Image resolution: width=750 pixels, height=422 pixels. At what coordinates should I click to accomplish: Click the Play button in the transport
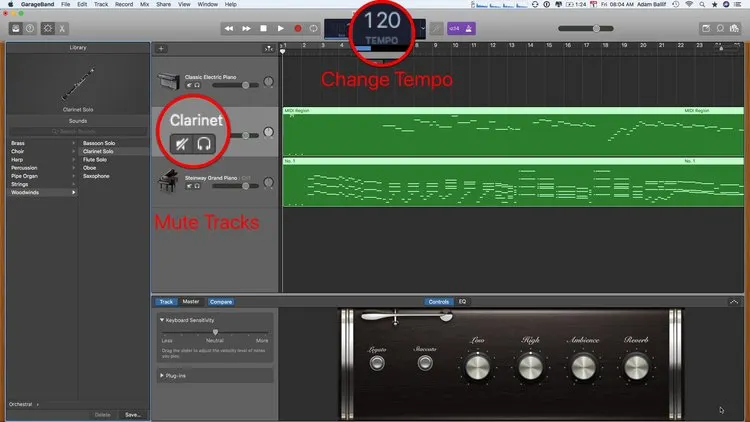280,28
